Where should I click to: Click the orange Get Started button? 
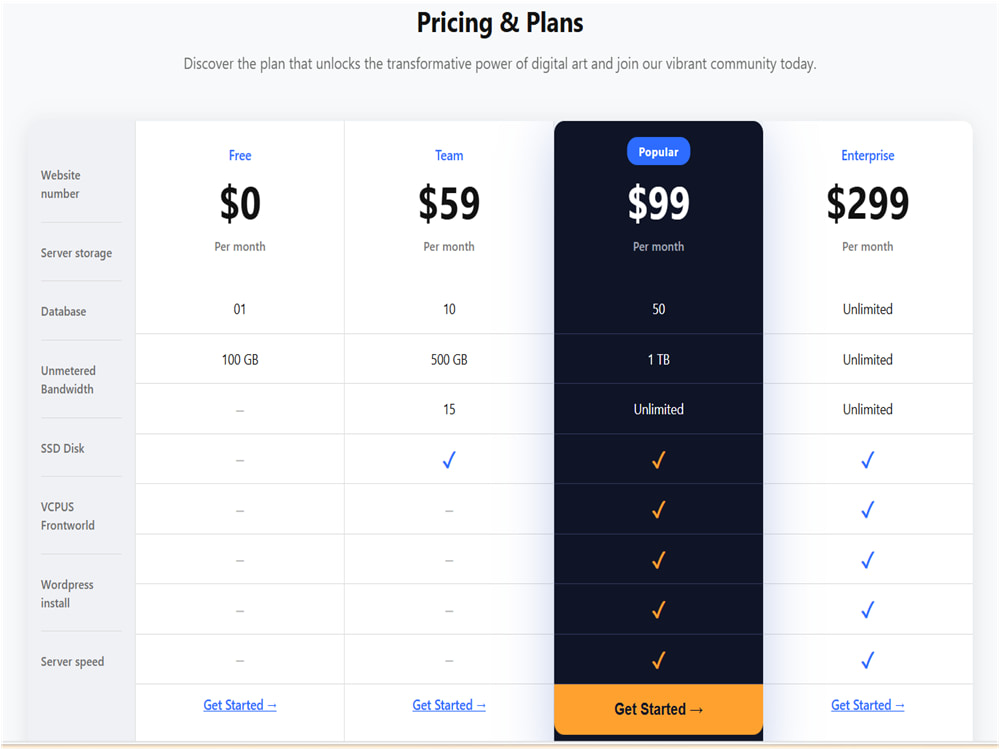pyautogui.click(x=658, y=709)
